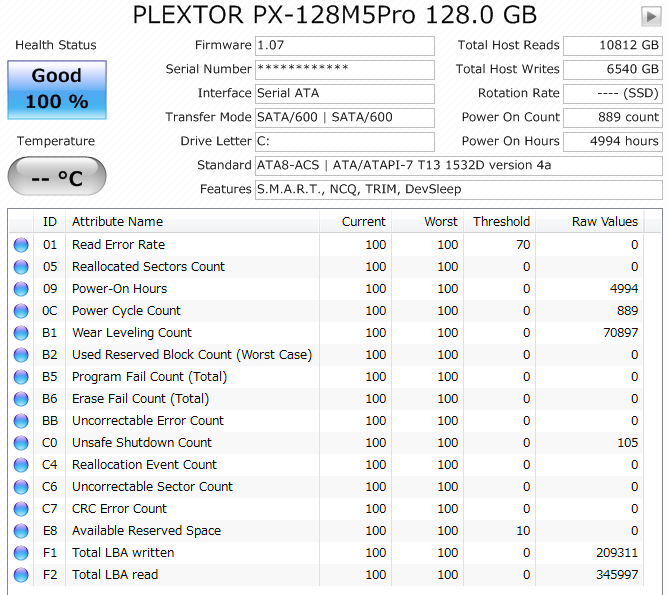The image size is (669, 595).
Task: Click the status icon for Available Reserved Space
Action: pyautogui.click(x=21, y=531)
